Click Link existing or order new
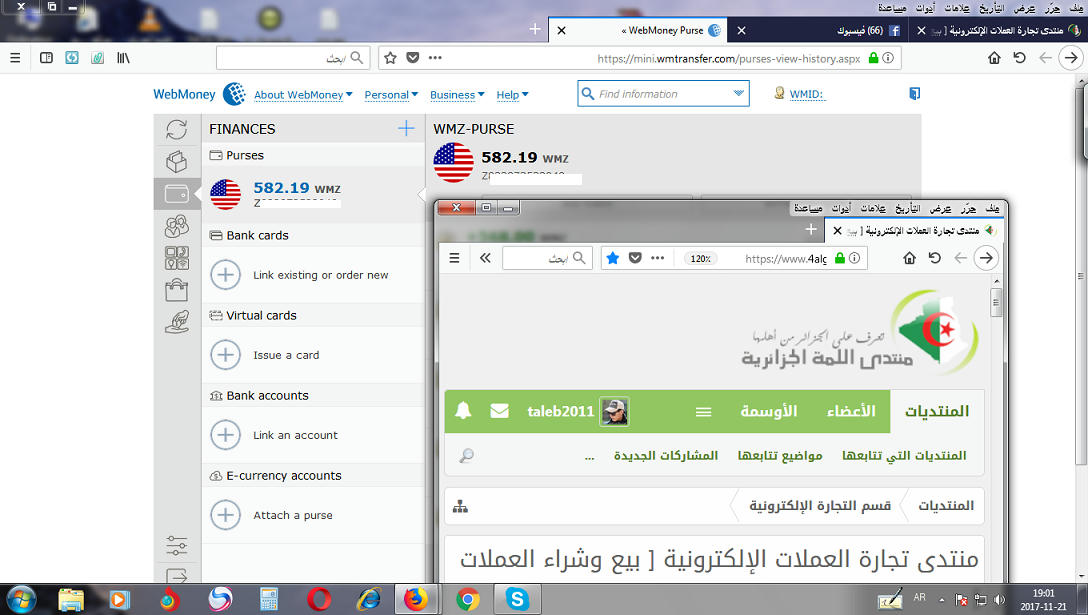This screenshot has height=615, width=1088. click(x=320, y=275)
